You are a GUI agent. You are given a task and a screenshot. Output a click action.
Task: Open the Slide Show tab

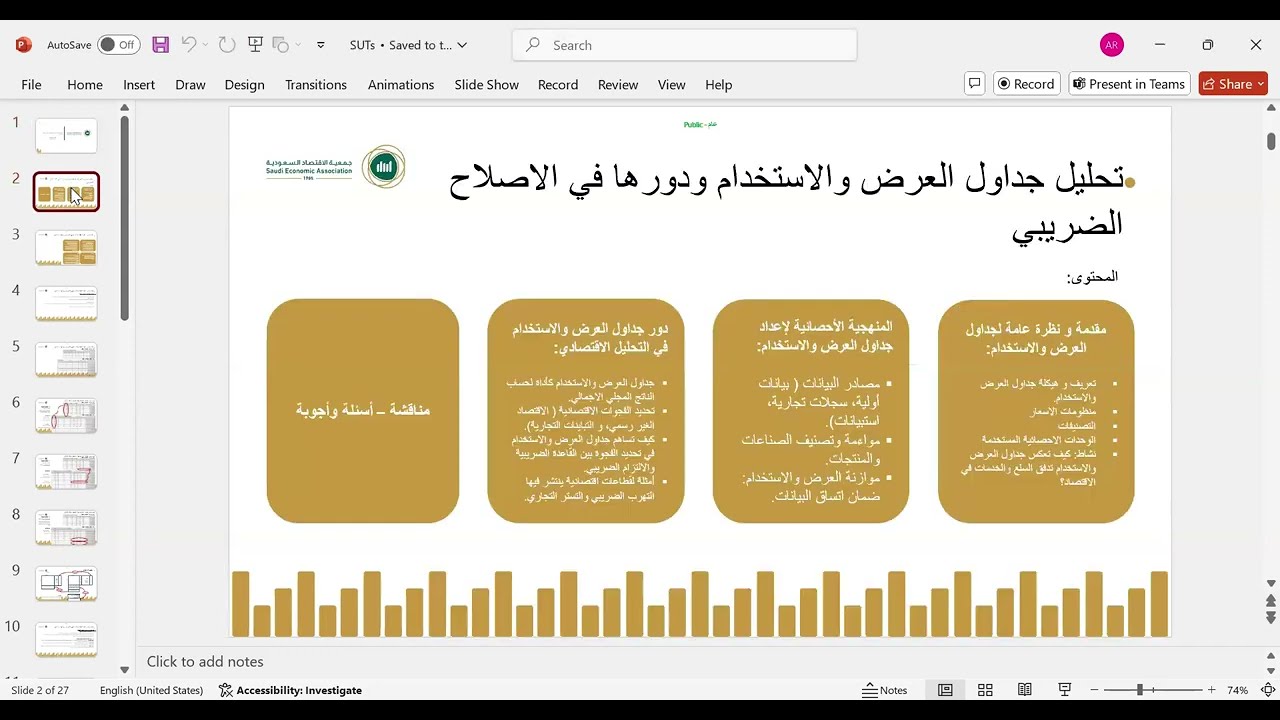coord(486,85)
